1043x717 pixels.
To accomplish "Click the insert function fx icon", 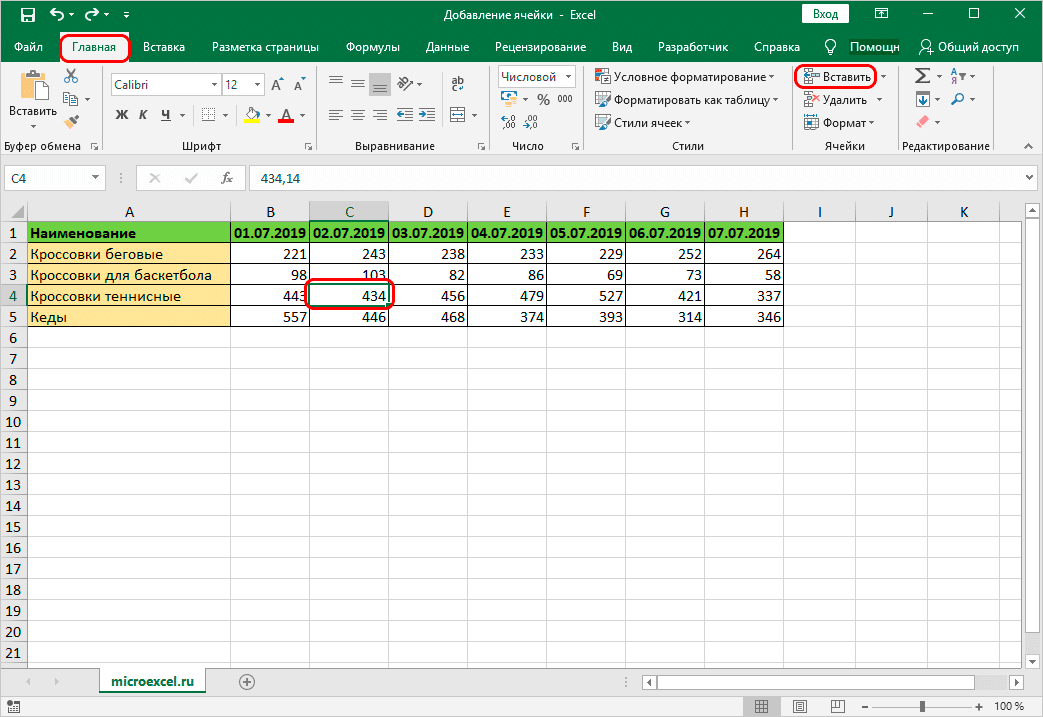I will (x=227, y=178).
